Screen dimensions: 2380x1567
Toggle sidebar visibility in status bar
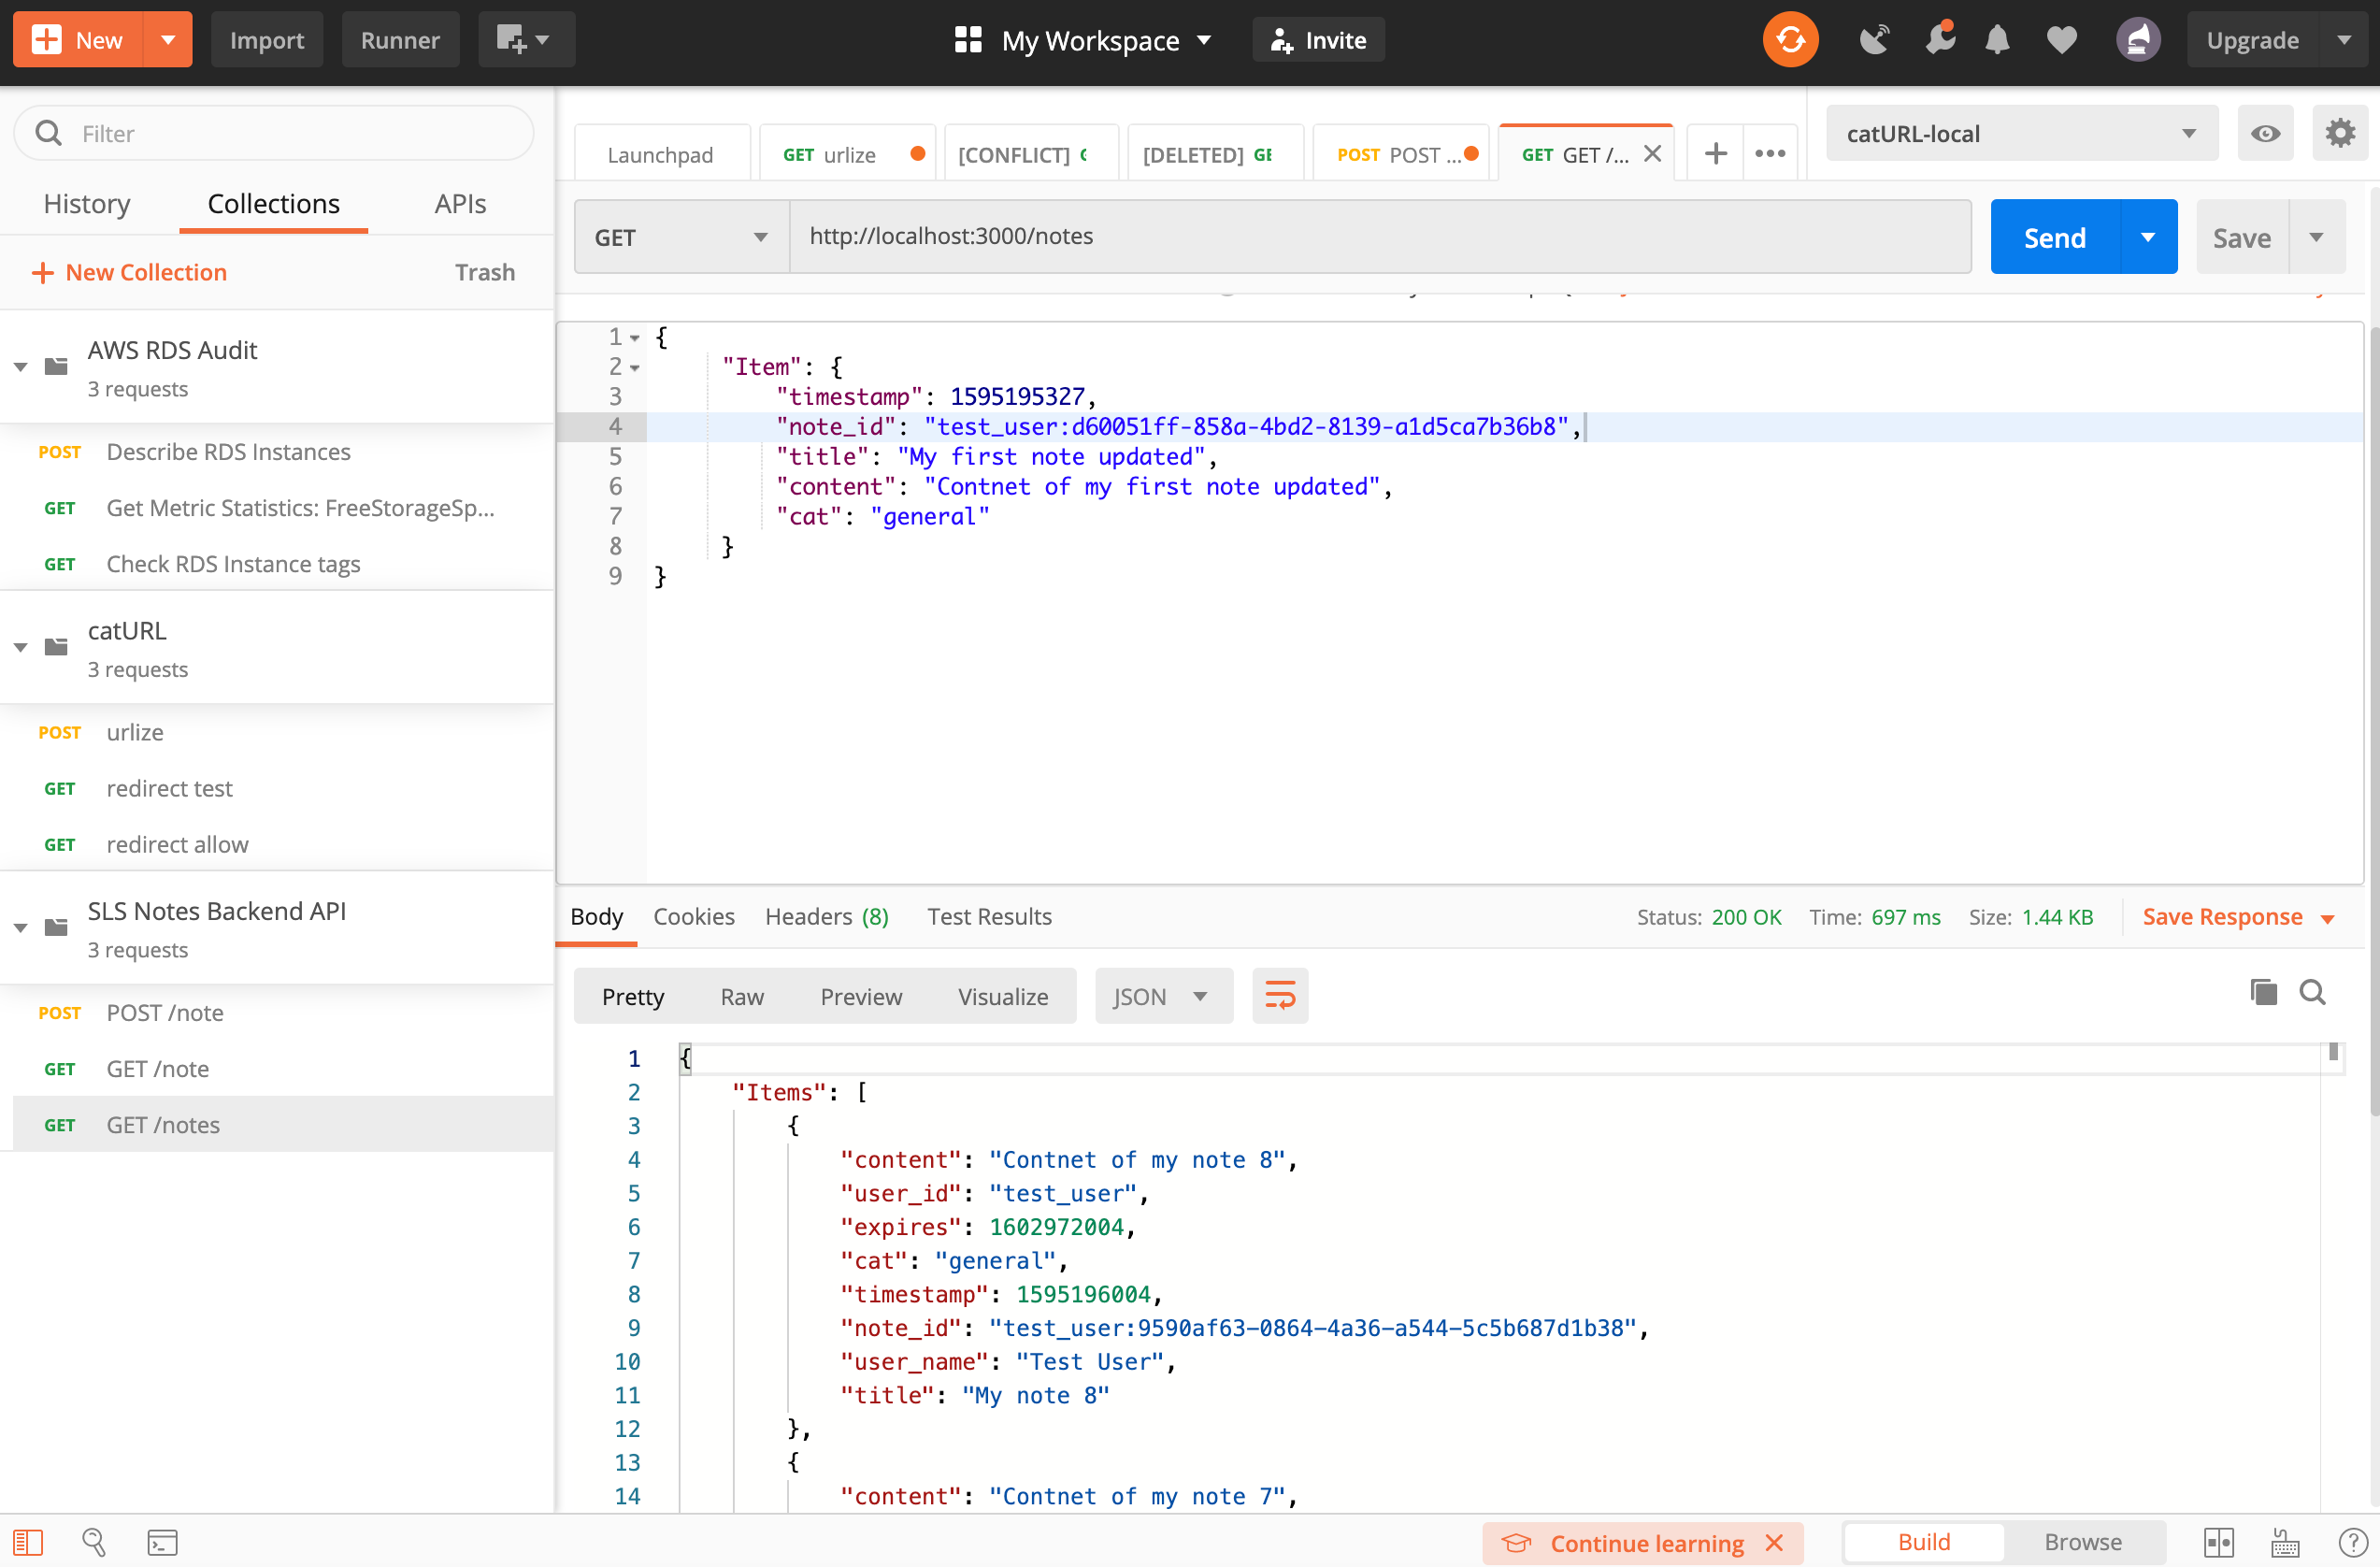pos(28,1542)
